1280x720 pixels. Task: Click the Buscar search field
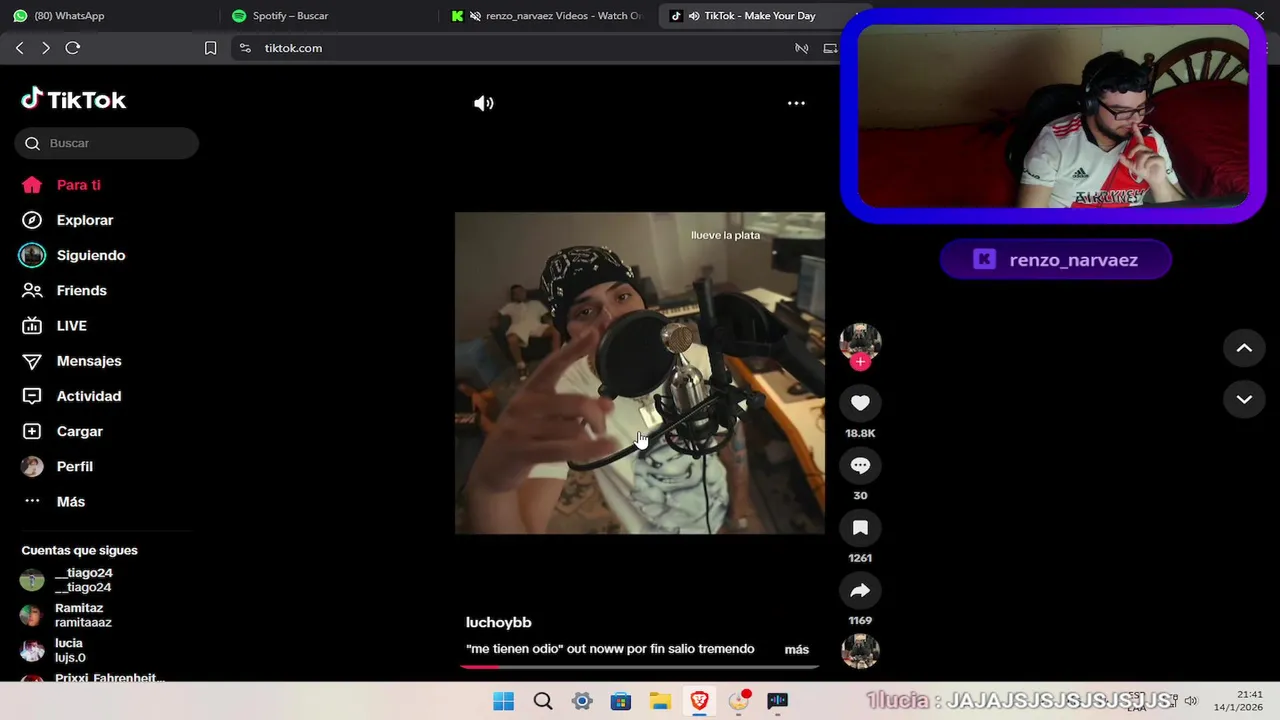click(107, 143)
